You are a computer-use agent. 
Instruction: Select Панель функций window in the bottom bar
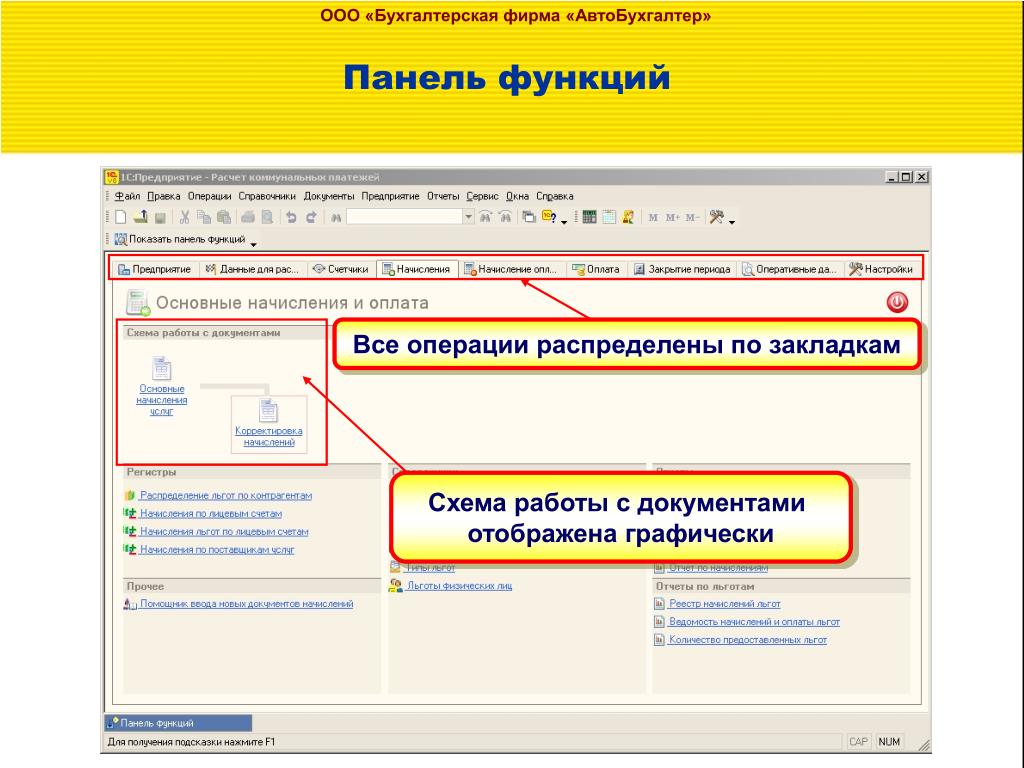(158, 723)
